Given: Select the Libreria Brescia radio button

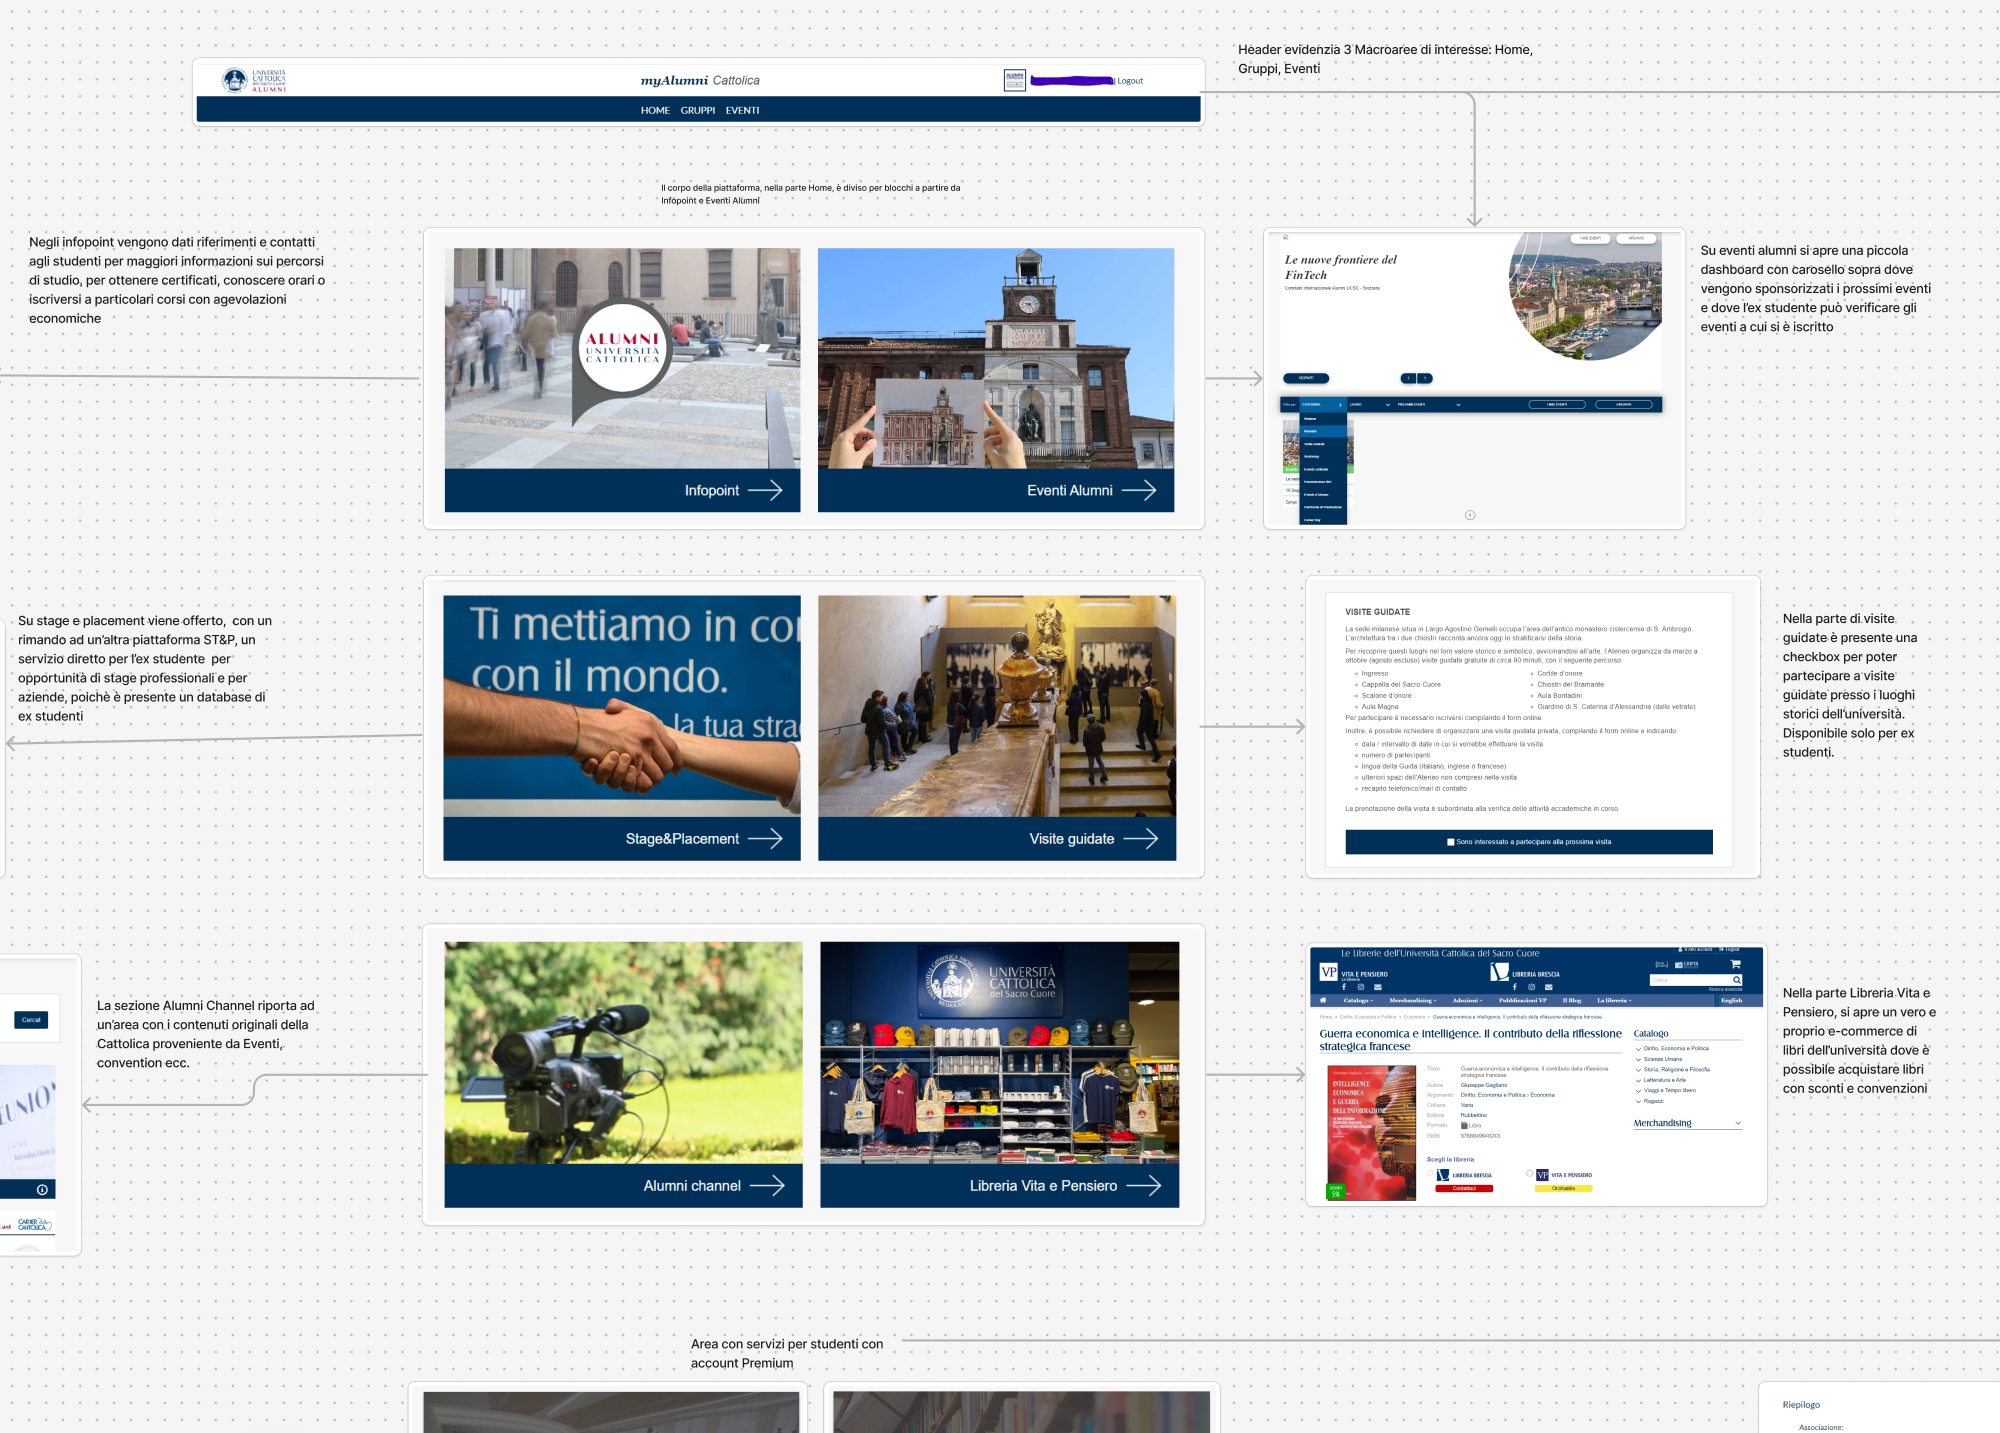Looking at the screenshot, I should point(1431,1174).
